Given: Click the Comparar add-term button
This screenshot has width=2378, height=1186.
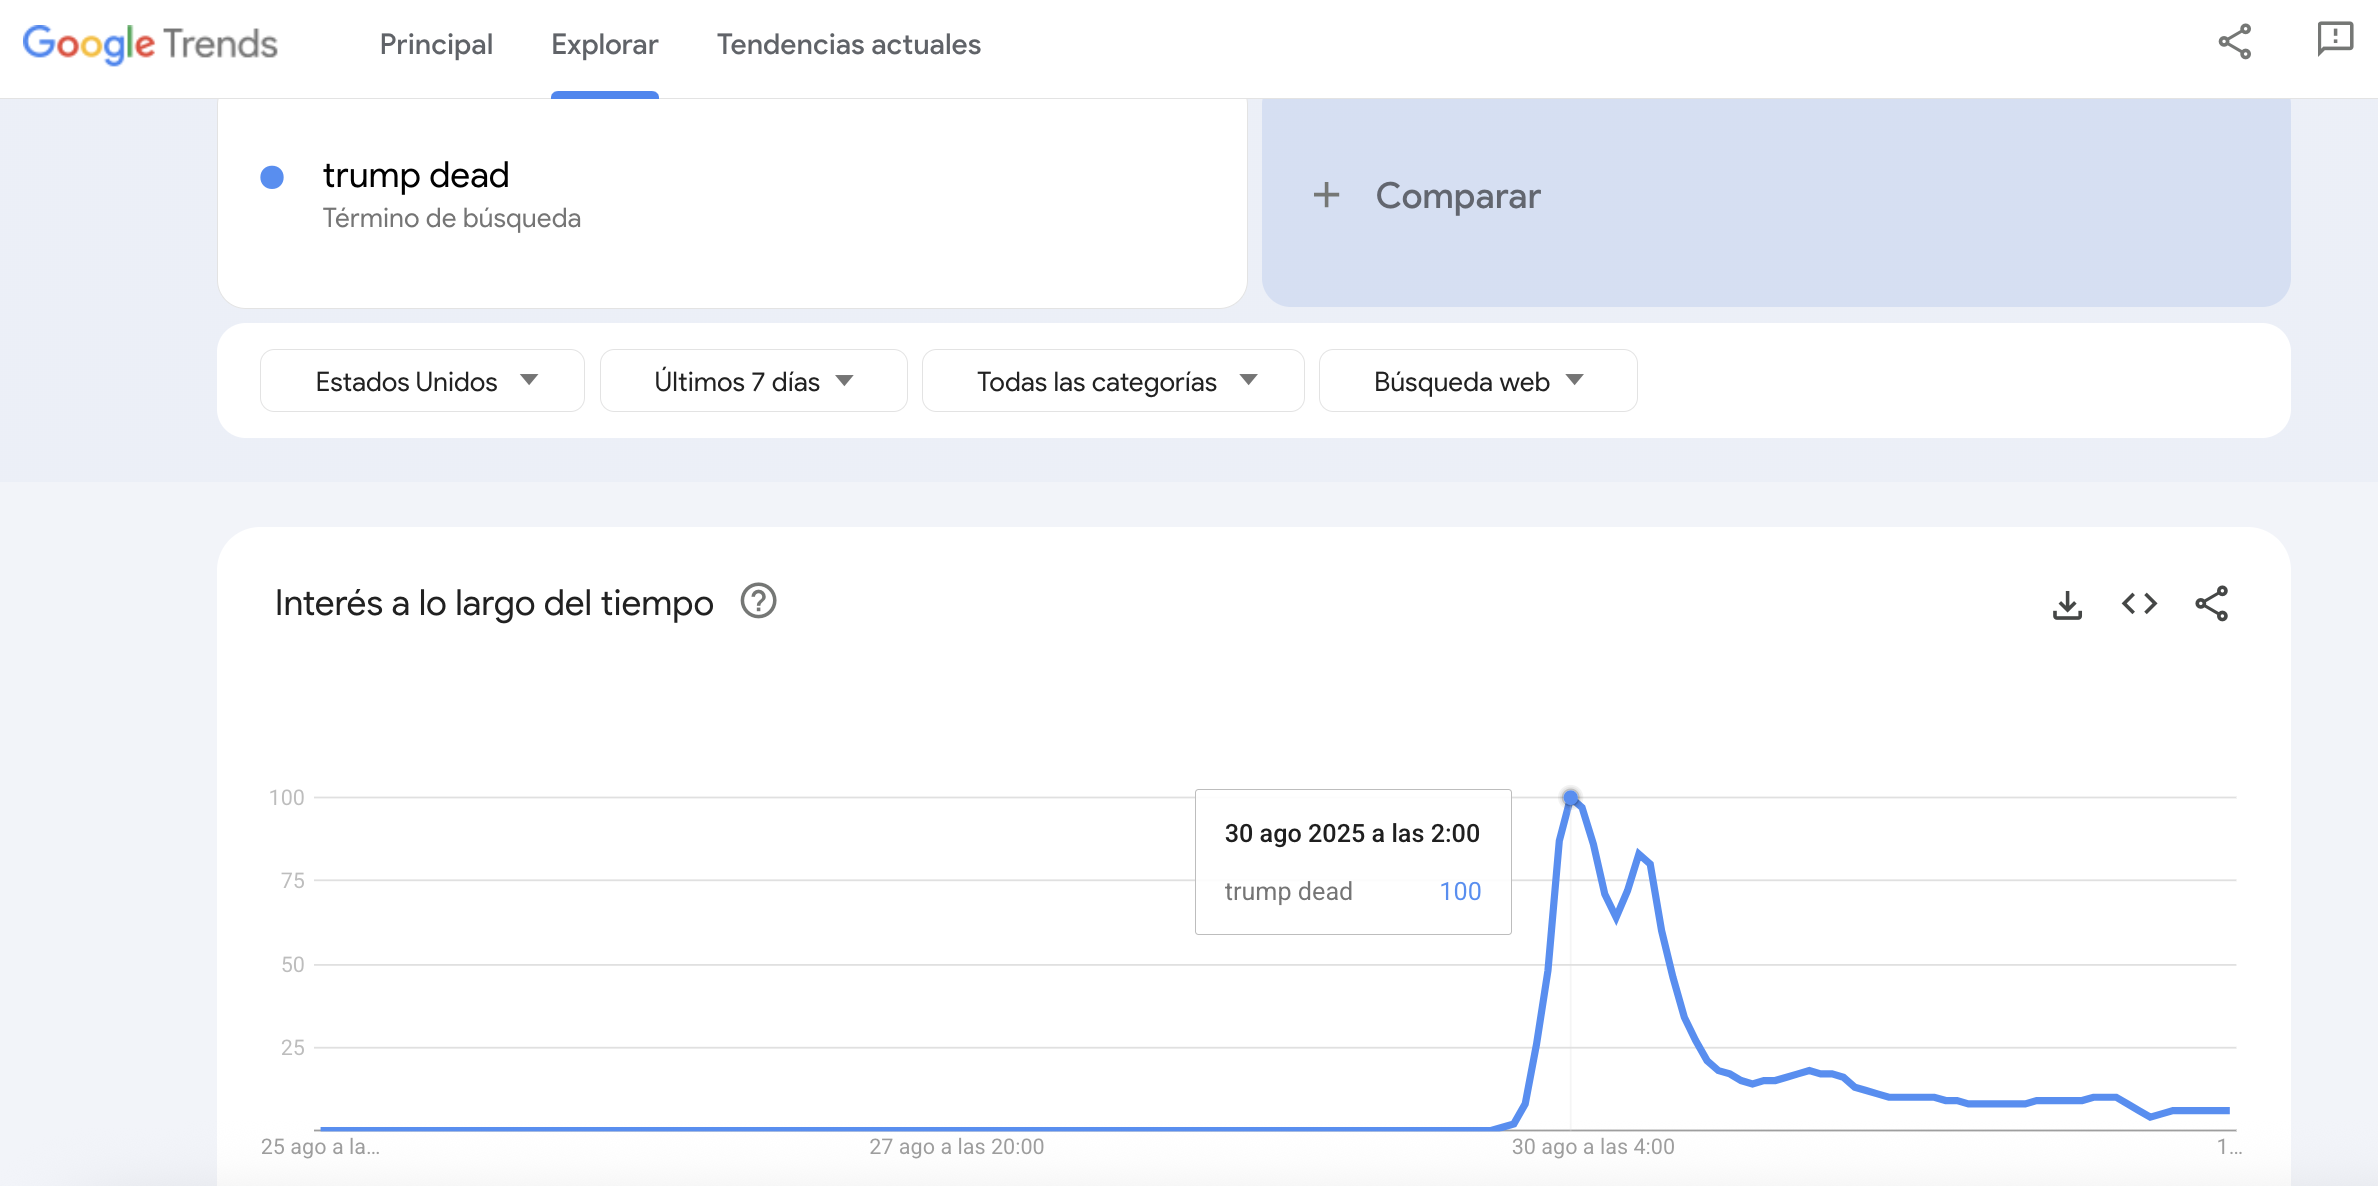Looking at the screenshot, I should [1776, 200].
